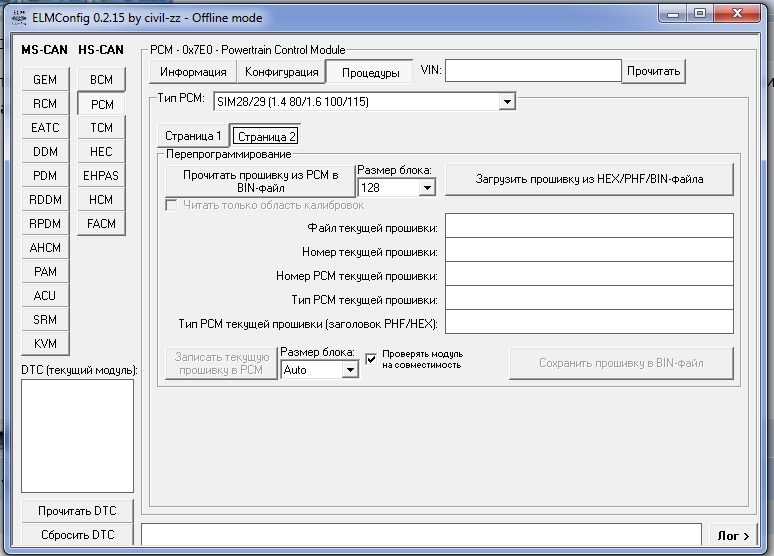Expand the Тип PCM dropdown
The width and height of the screenshot is (774, 556).
pos(507,102)
